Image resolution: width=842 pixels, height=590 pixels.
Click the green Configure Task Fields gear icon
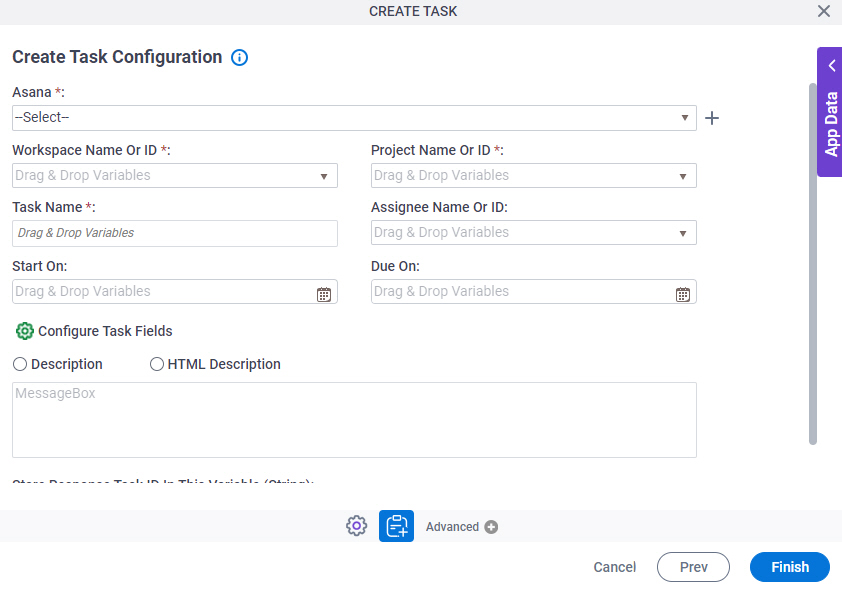coord(25,331)
